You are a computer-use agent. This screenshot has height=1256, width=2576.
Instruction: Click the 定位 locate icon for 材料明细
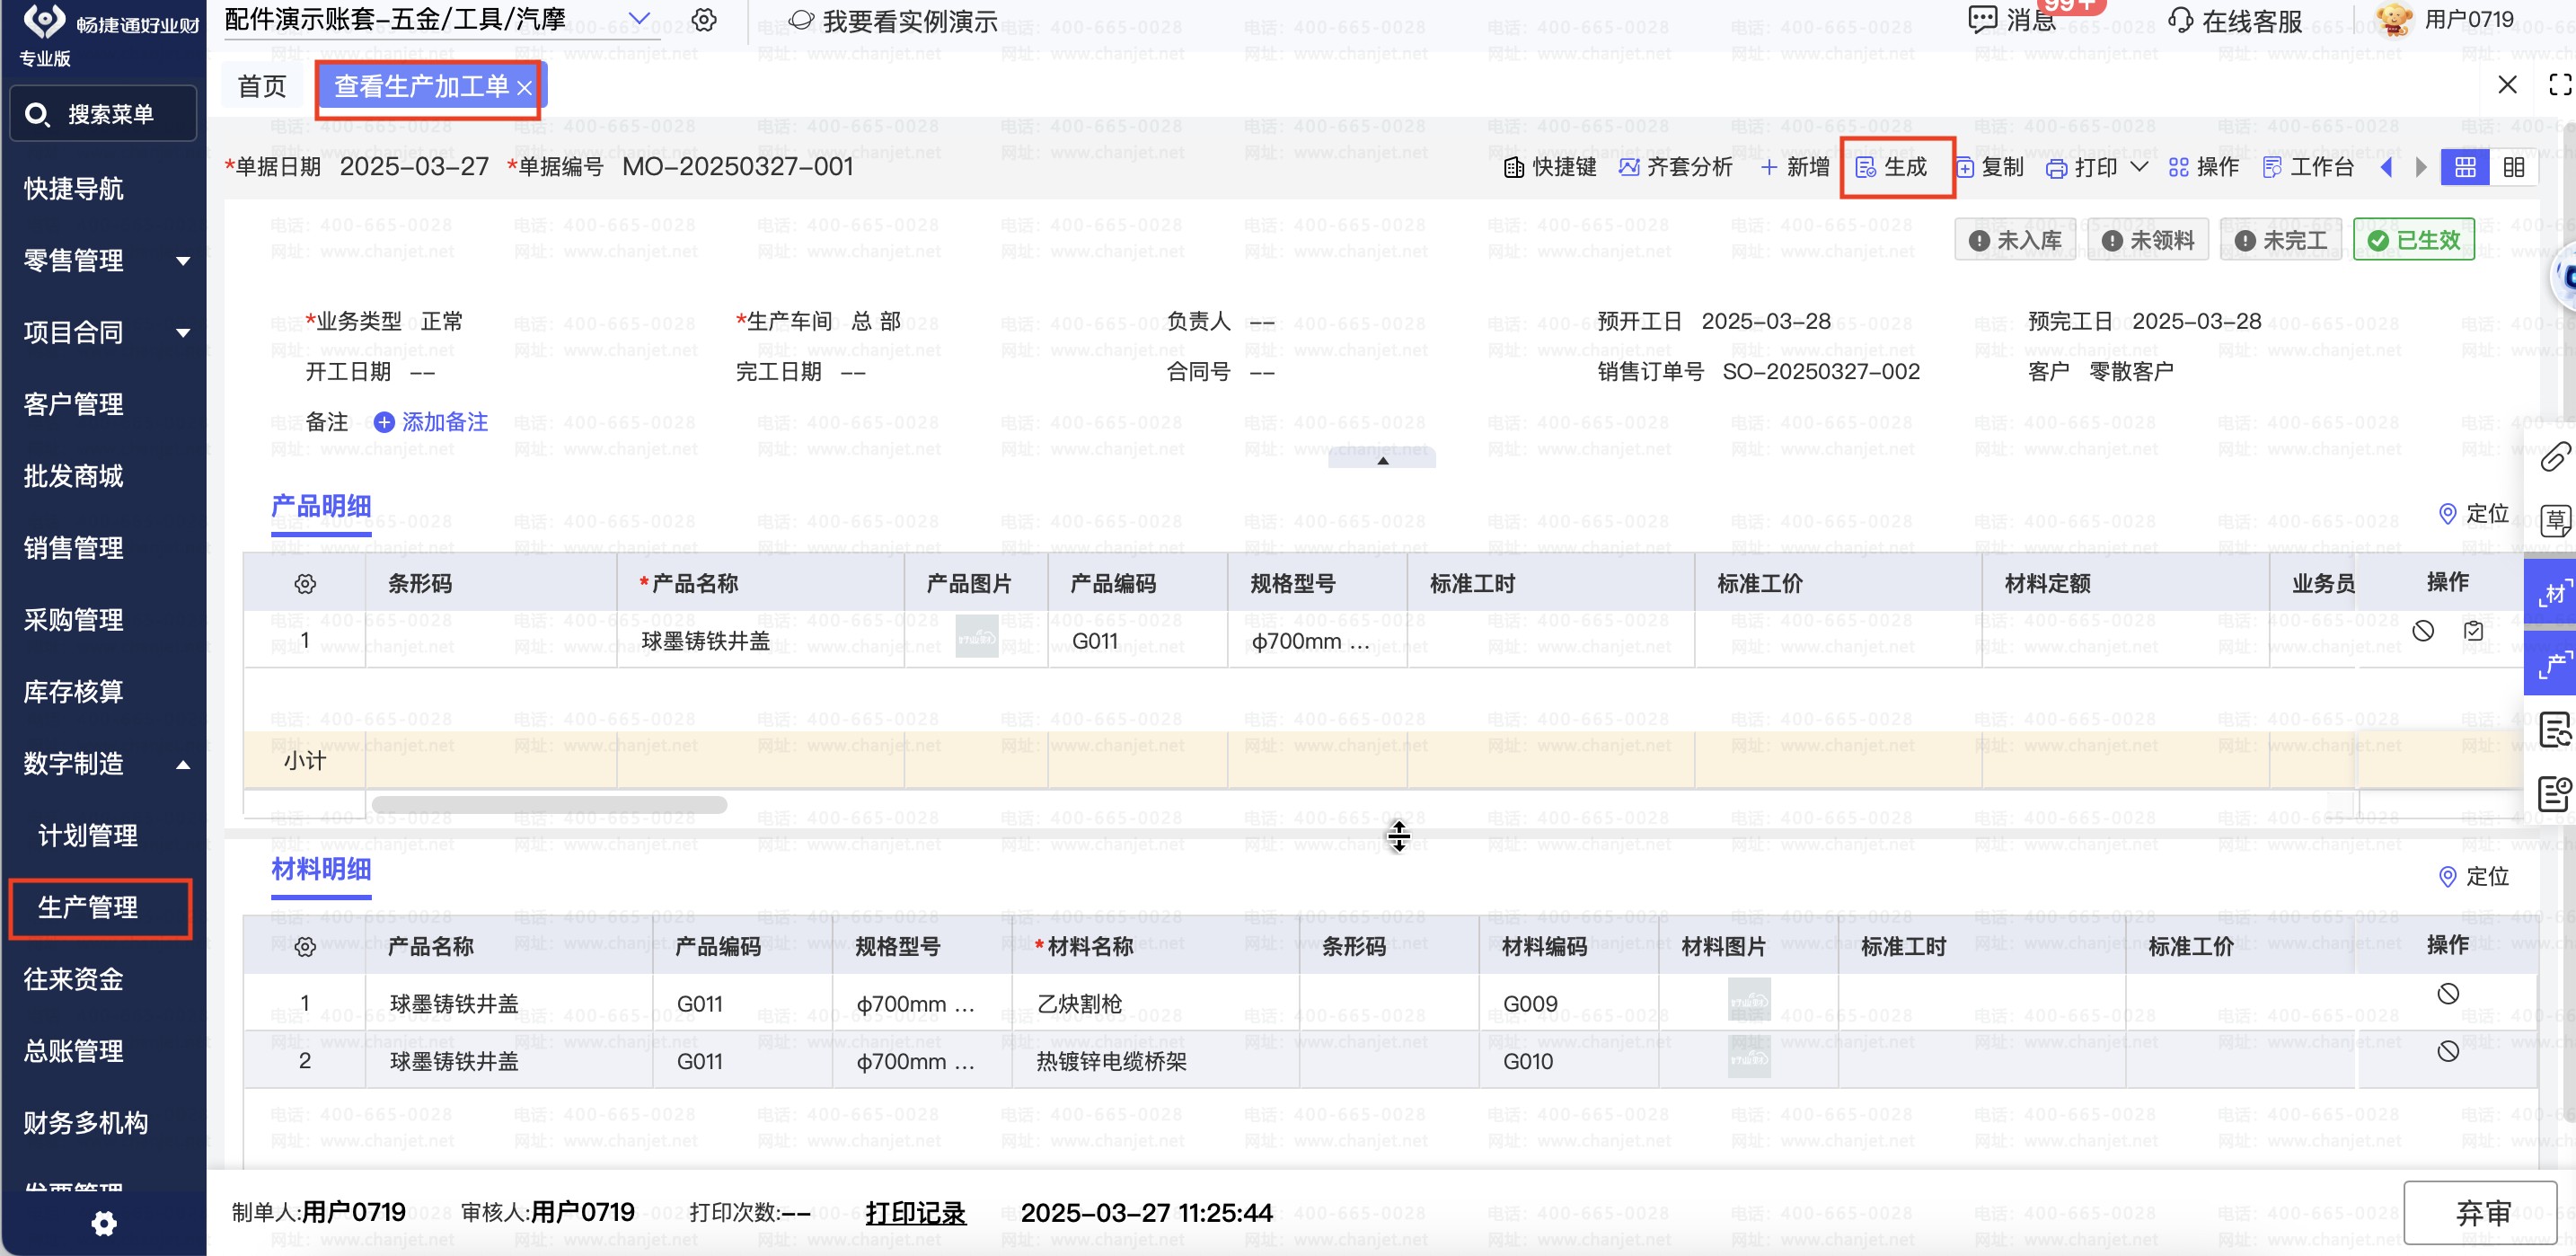tap(2447, 877)
